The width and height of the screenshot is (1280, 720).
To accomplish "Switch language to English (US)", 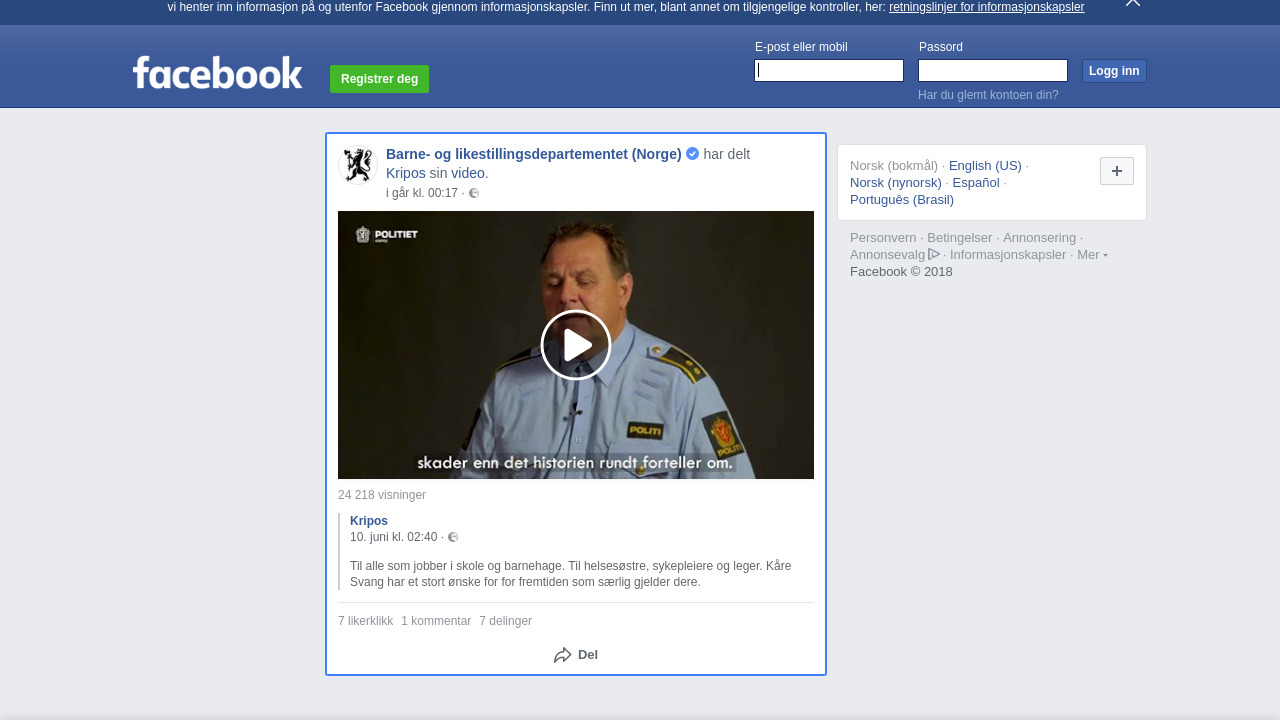I will pyautogui.click(x=985, y=166).
